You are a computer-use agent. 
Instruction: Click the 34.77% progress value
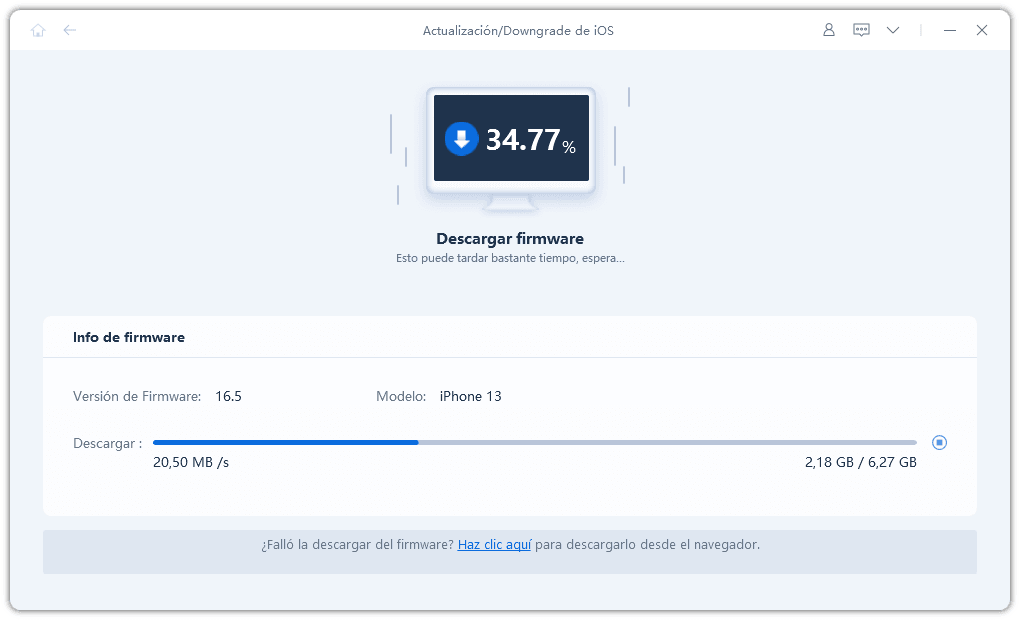click(531, 140)
